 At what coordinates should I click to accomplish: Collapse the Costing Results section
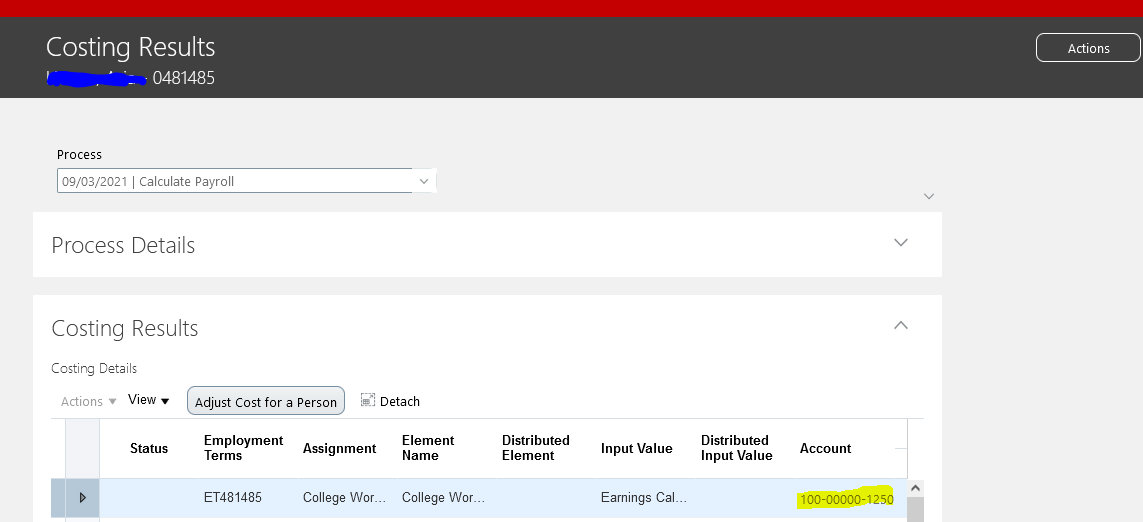pos(900,325)
